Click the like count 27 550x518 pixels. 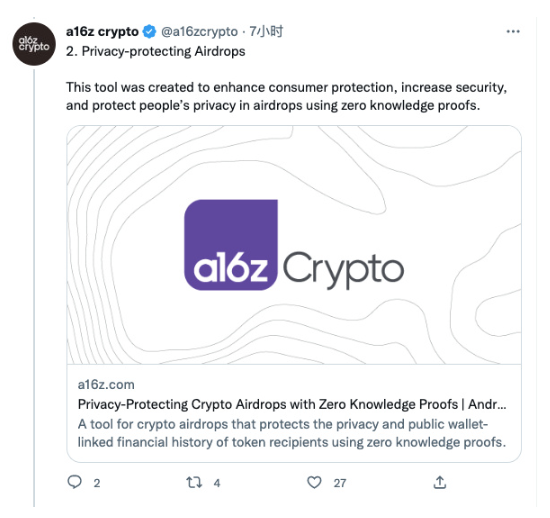pyautogui.click(x=340, y=483)
